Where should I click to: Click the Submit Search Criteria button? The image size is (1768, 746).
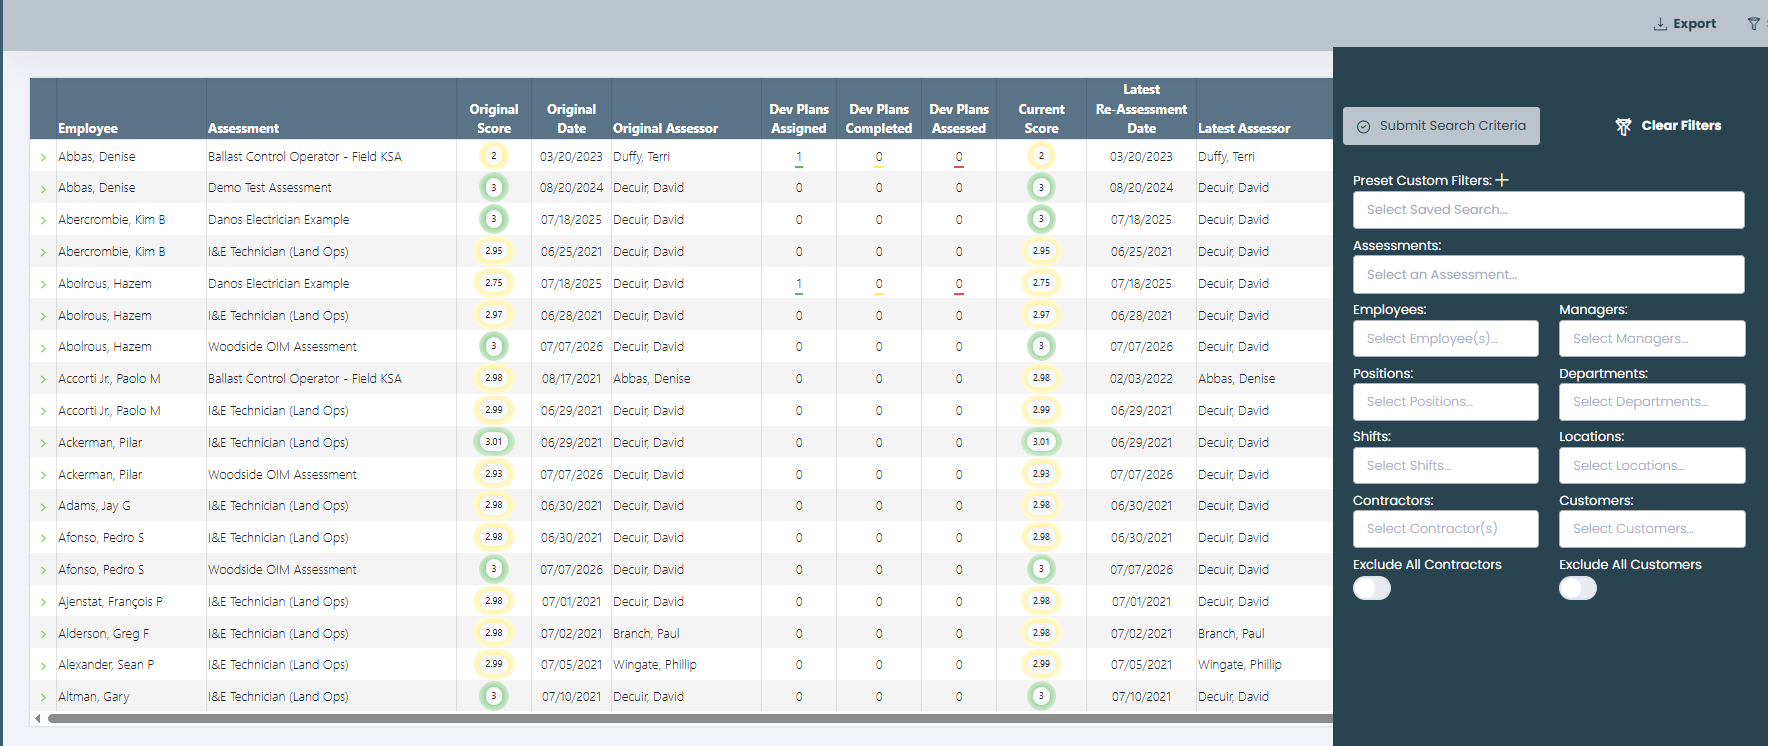click(x=1441, y=126)
